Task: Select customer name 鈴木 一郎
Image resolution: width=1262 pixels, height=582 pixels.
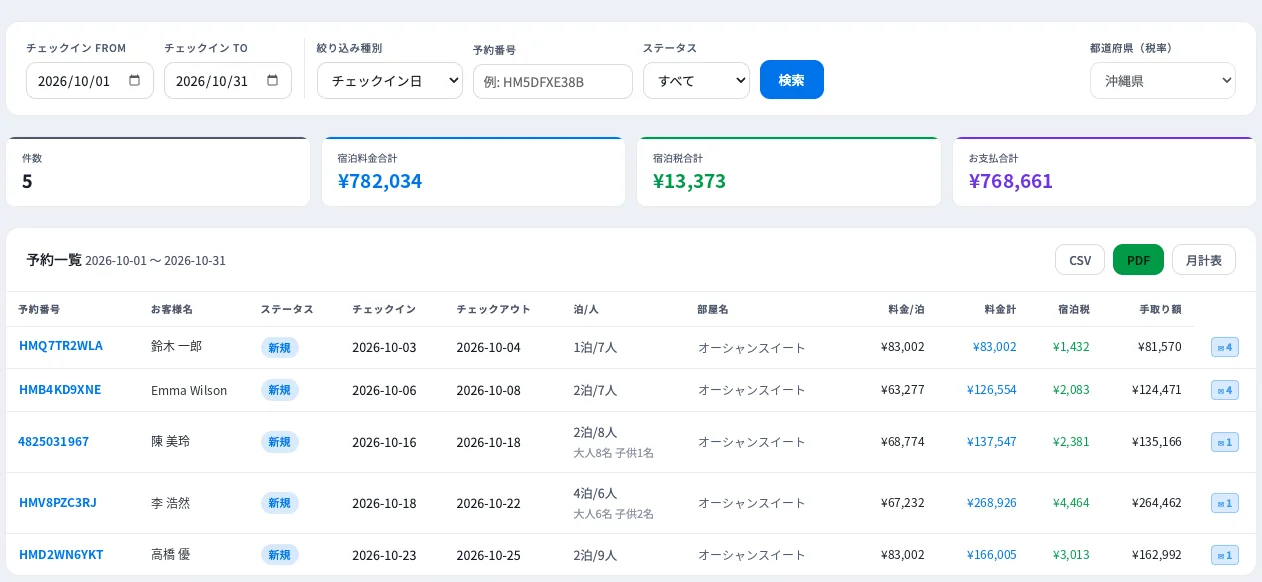Action: coord(176,347)
